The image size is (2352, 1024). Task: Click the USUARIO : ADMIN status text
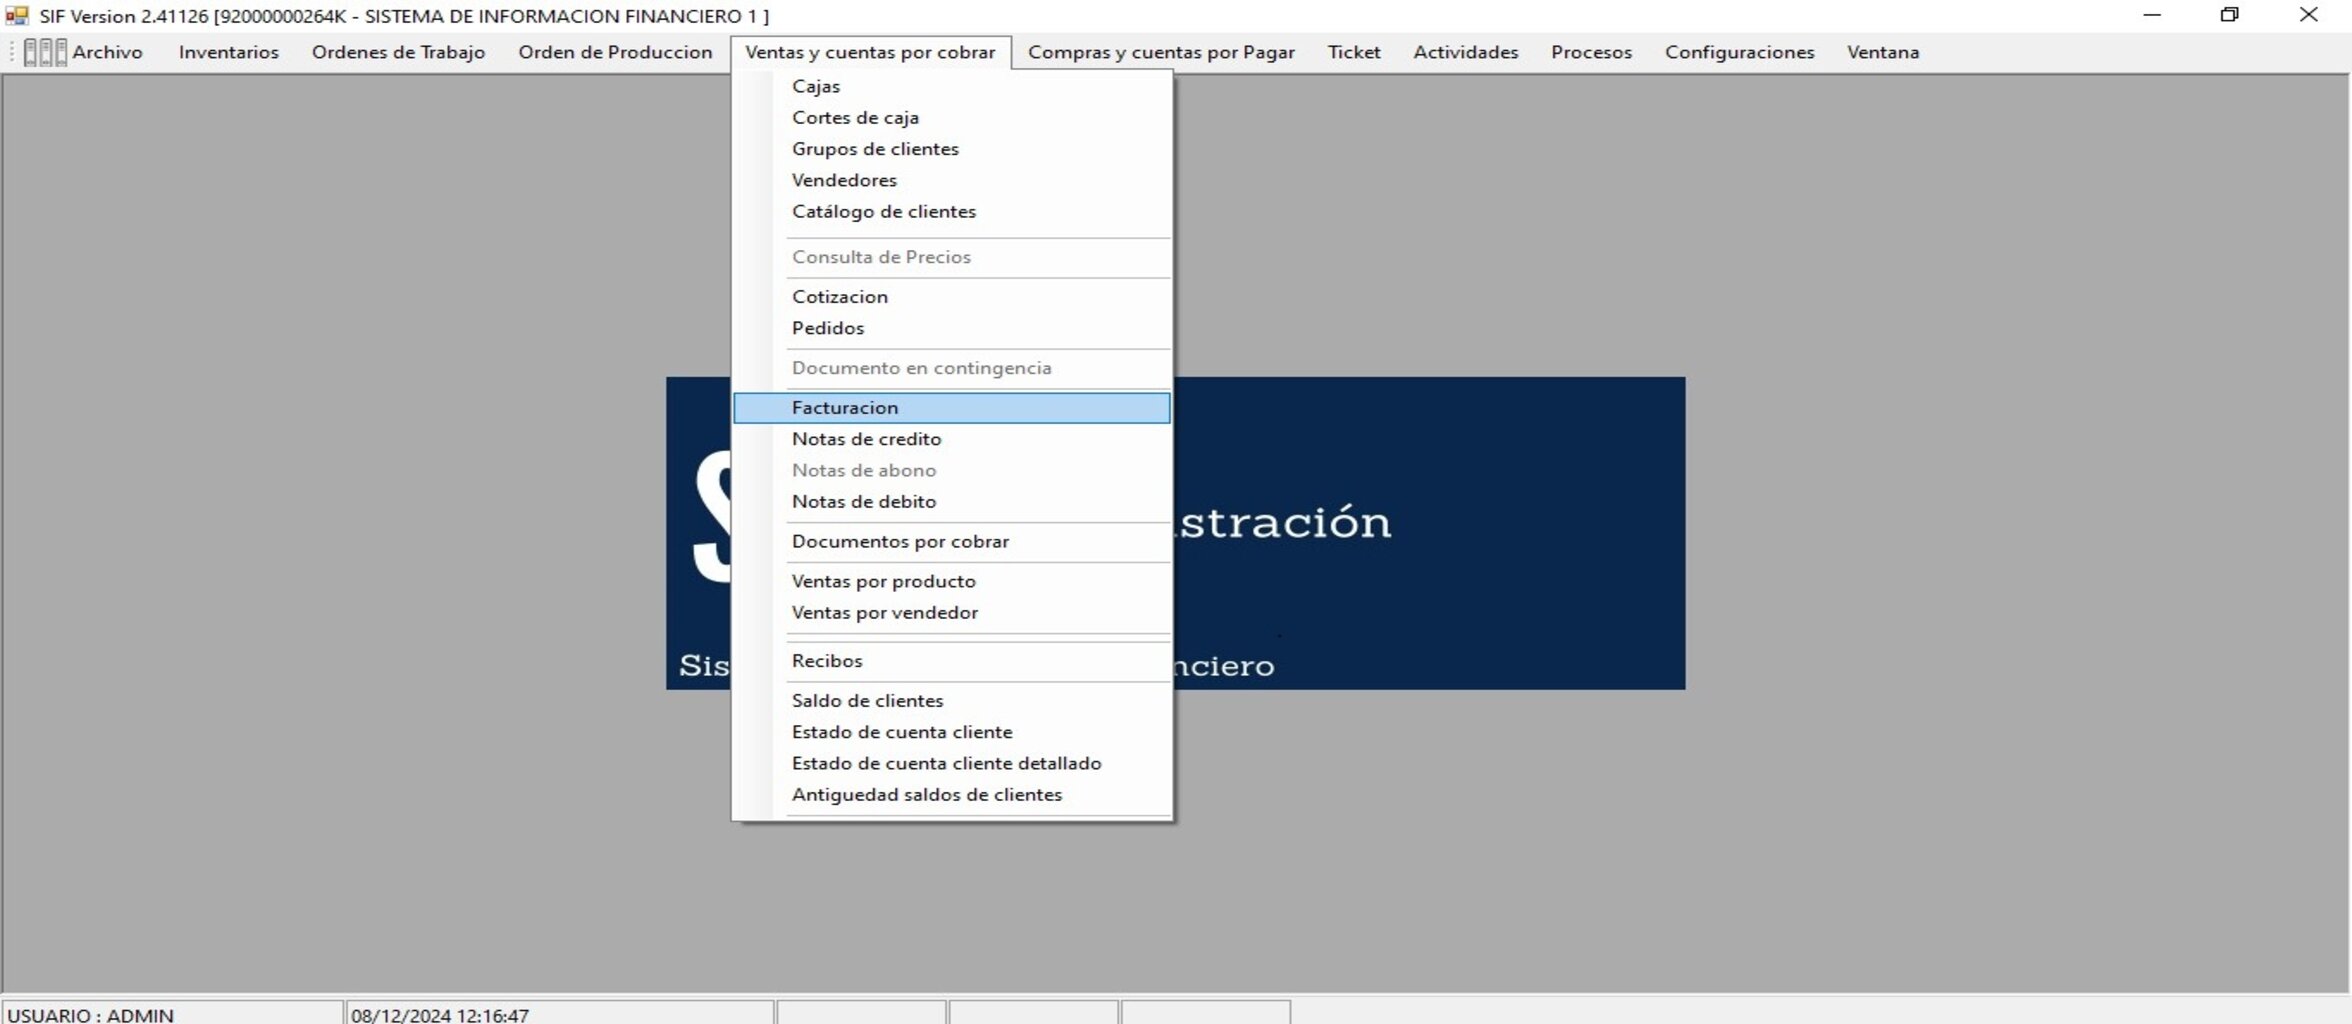pos(90,1015)
